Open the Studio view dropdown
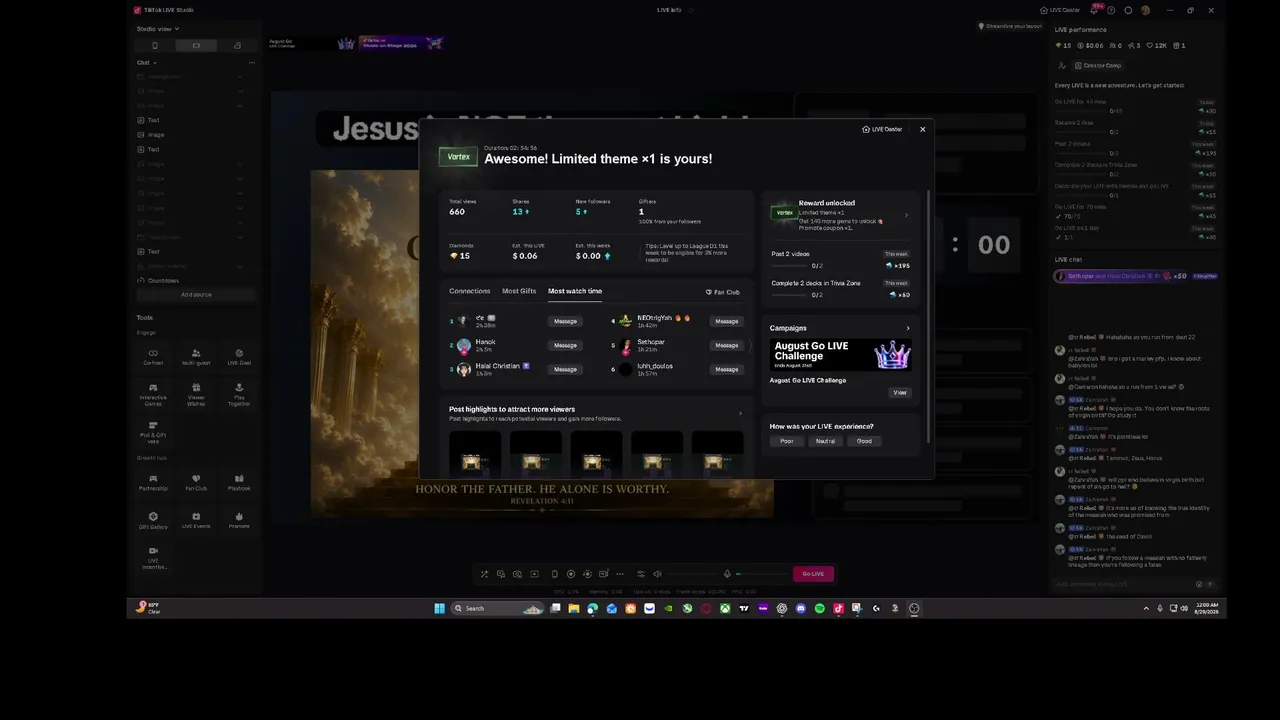This screenshot has height=720, width=1280. click(157, 29)
